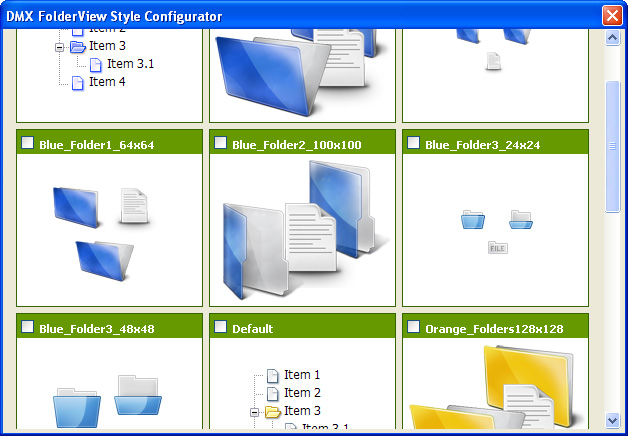The width and height of the screenshot is (628, 436).
Task: Close the Style Configurator window
Action: click(x=612, y=16)
